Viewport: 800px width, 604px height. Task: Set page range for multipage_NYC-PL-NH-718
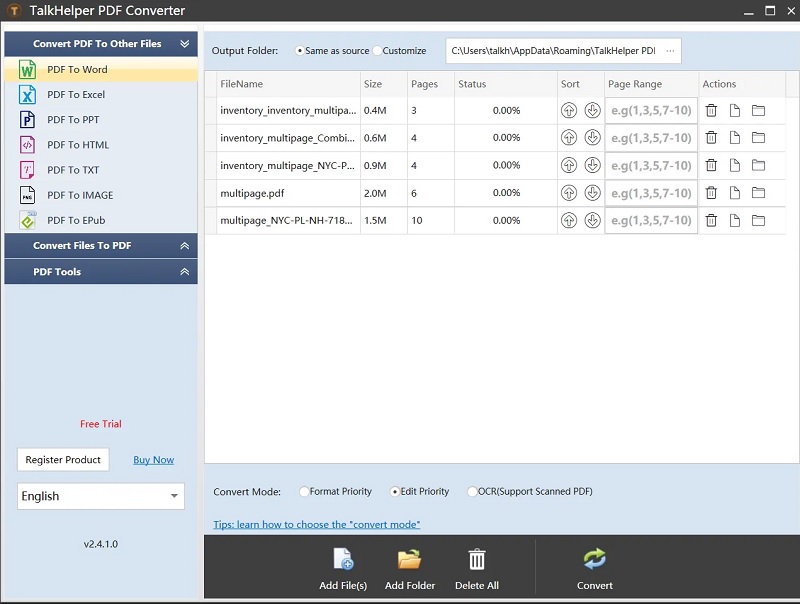[651, 220]
